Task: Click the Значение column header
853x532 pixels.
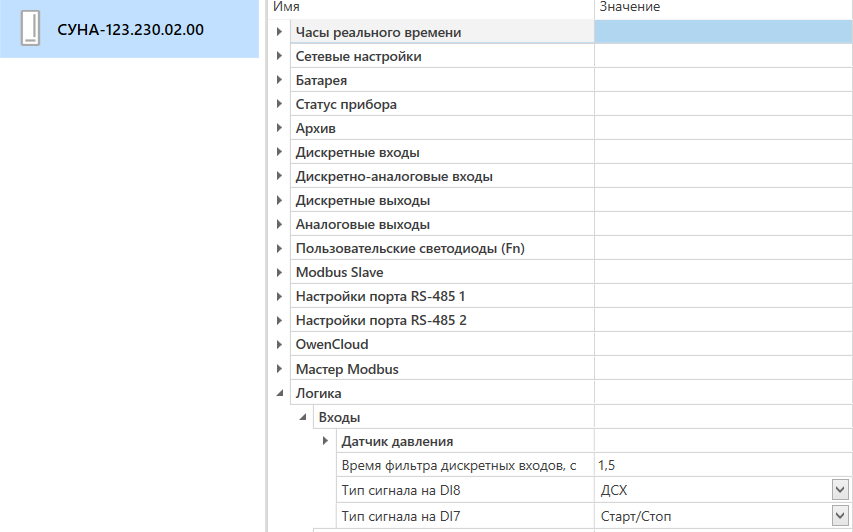Action: click(x=630, y=7)
